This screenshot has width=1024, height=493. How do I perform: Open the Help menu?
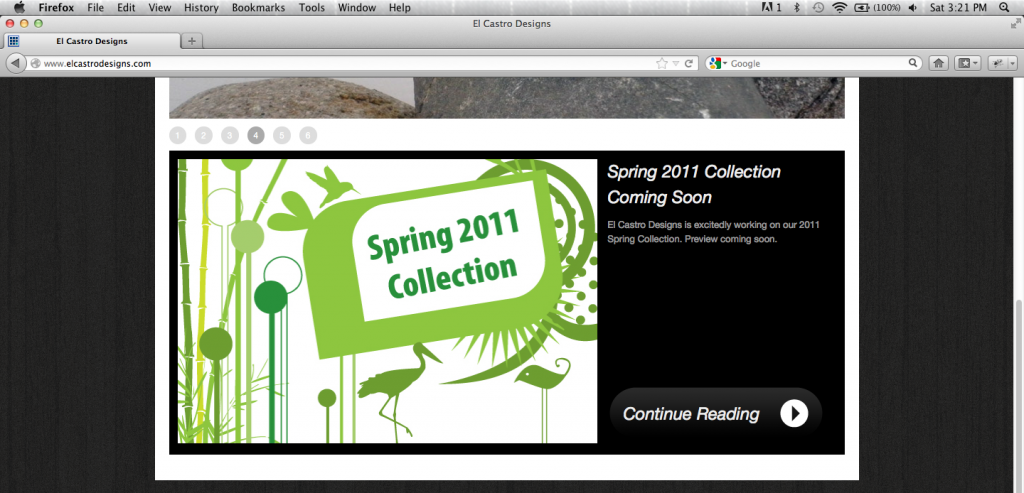tap(400, 8)
